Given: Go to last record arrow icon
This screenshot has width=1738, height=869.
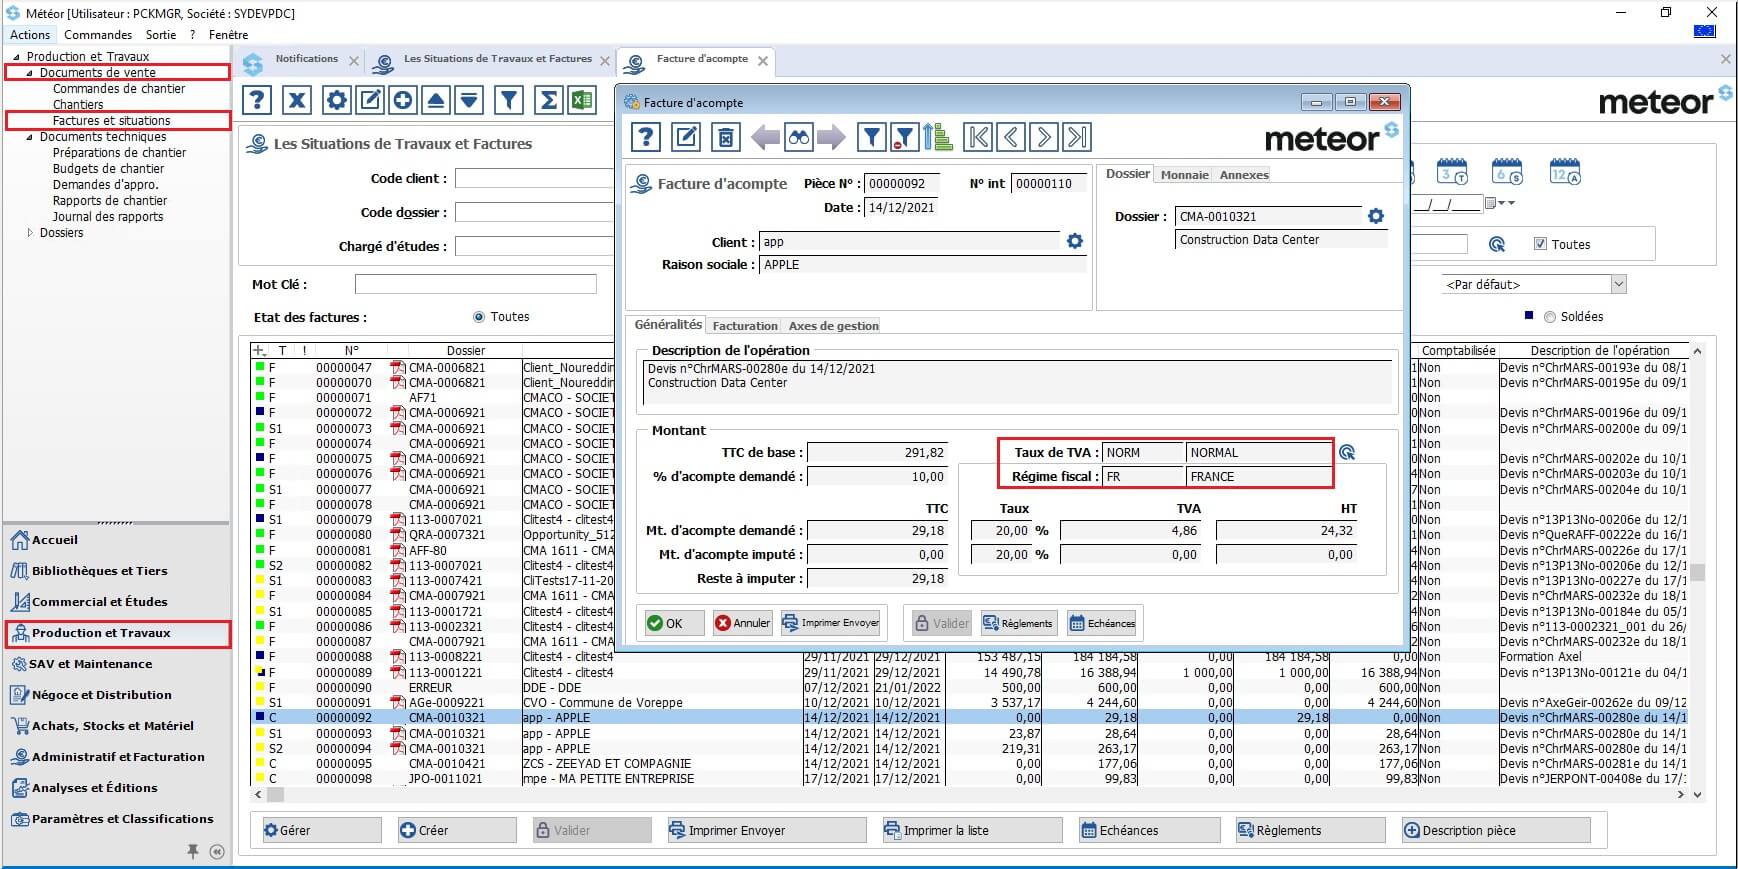Looking at the screenshot, I should 1076,138.
